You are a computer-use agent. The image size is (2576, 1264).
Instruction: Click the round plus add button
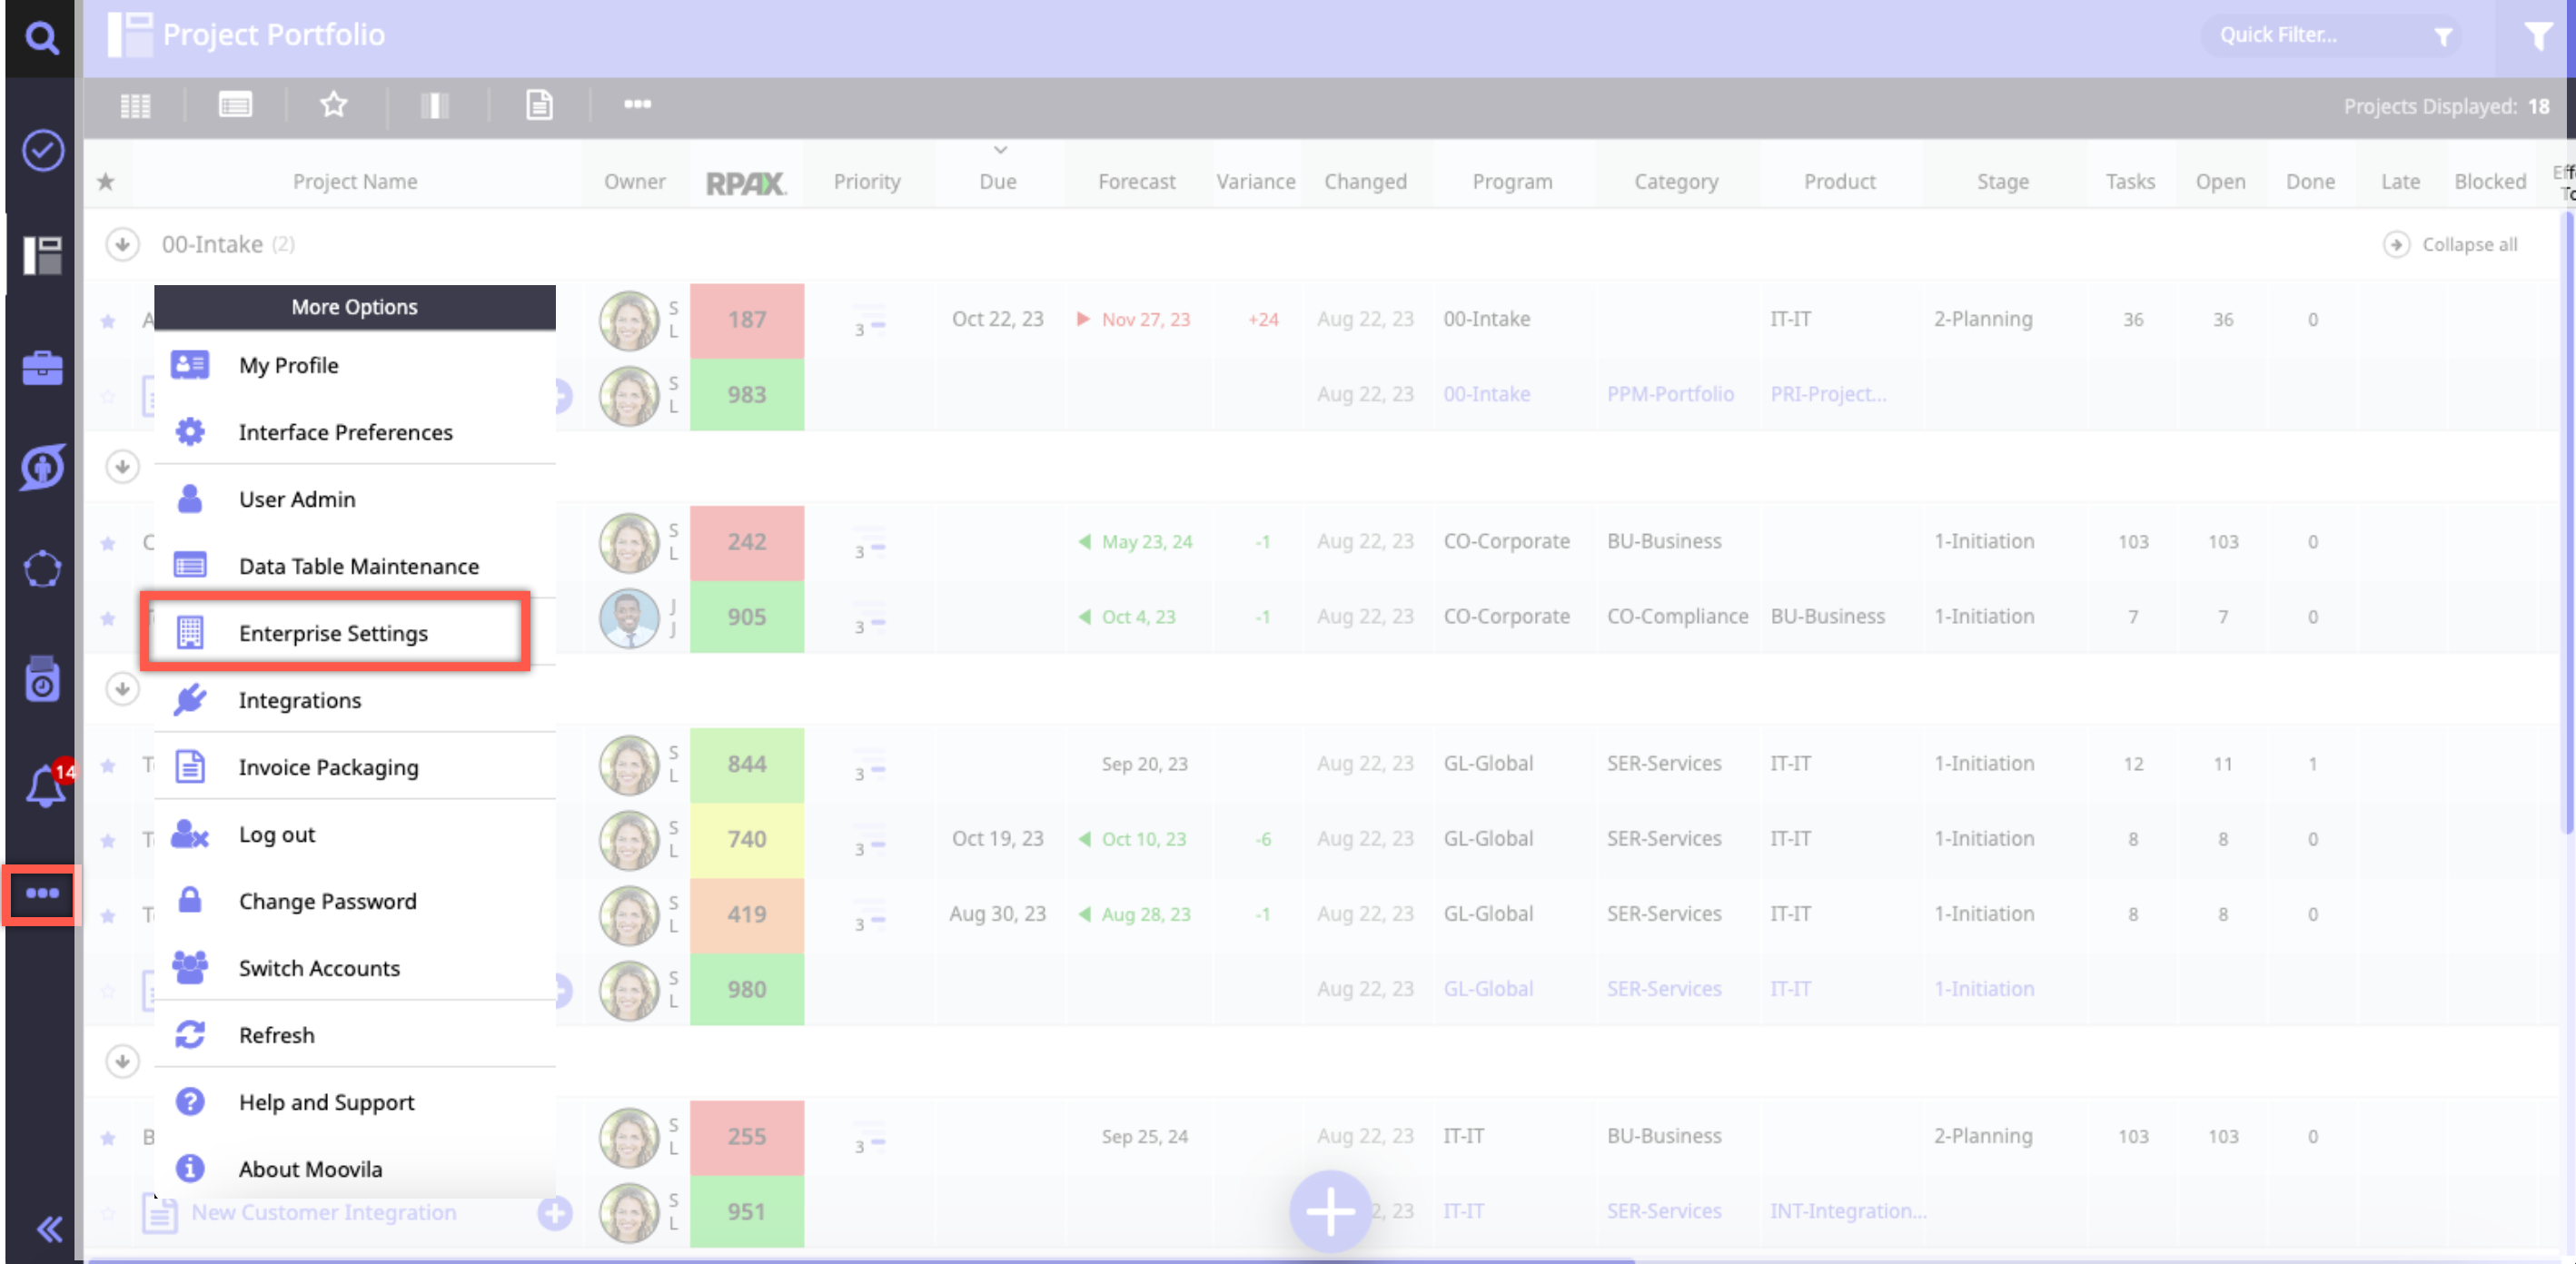1329,1211
